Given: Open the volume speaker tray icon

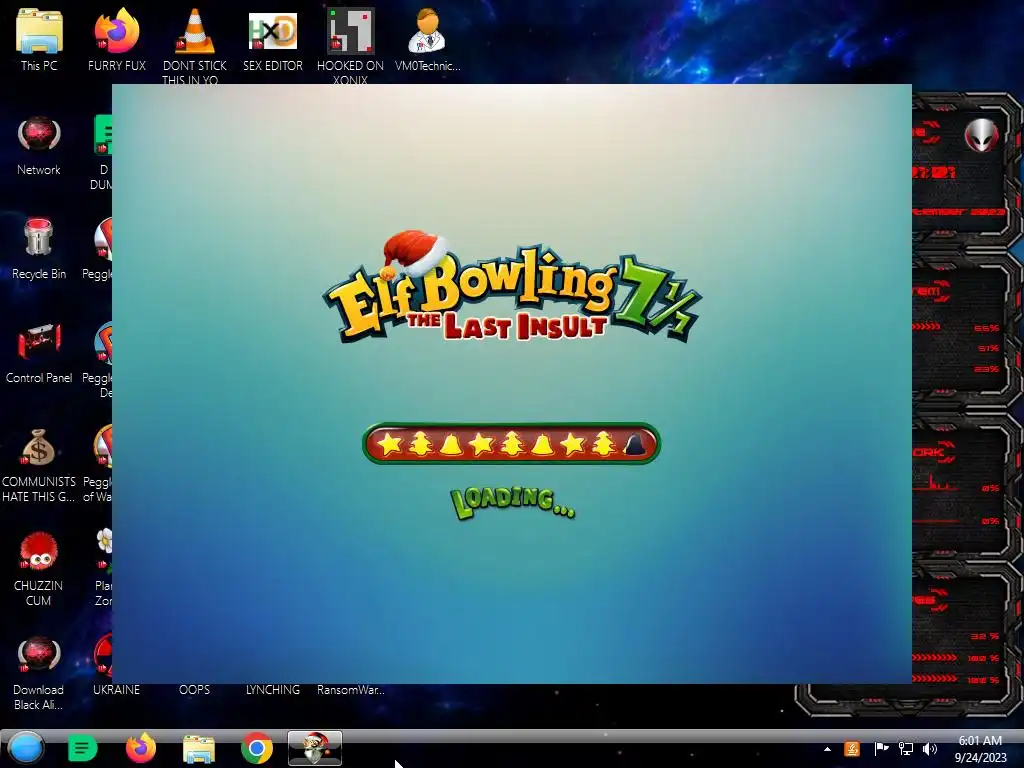Looking at the screenshot, I should (x=930, y=749).
